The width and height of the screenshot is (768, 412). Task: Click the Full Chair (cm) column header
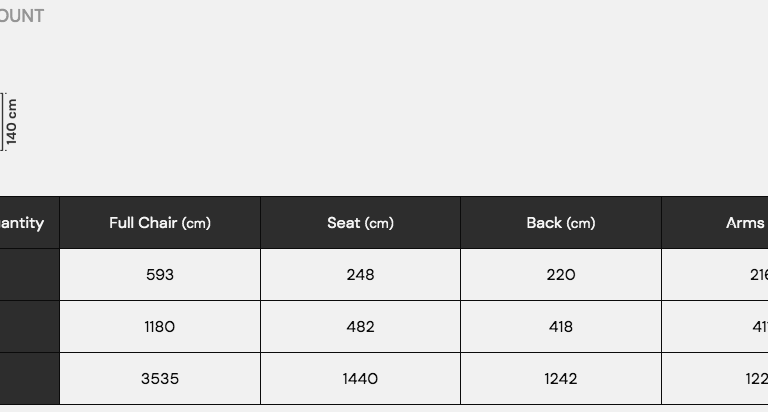coord(160,223)
